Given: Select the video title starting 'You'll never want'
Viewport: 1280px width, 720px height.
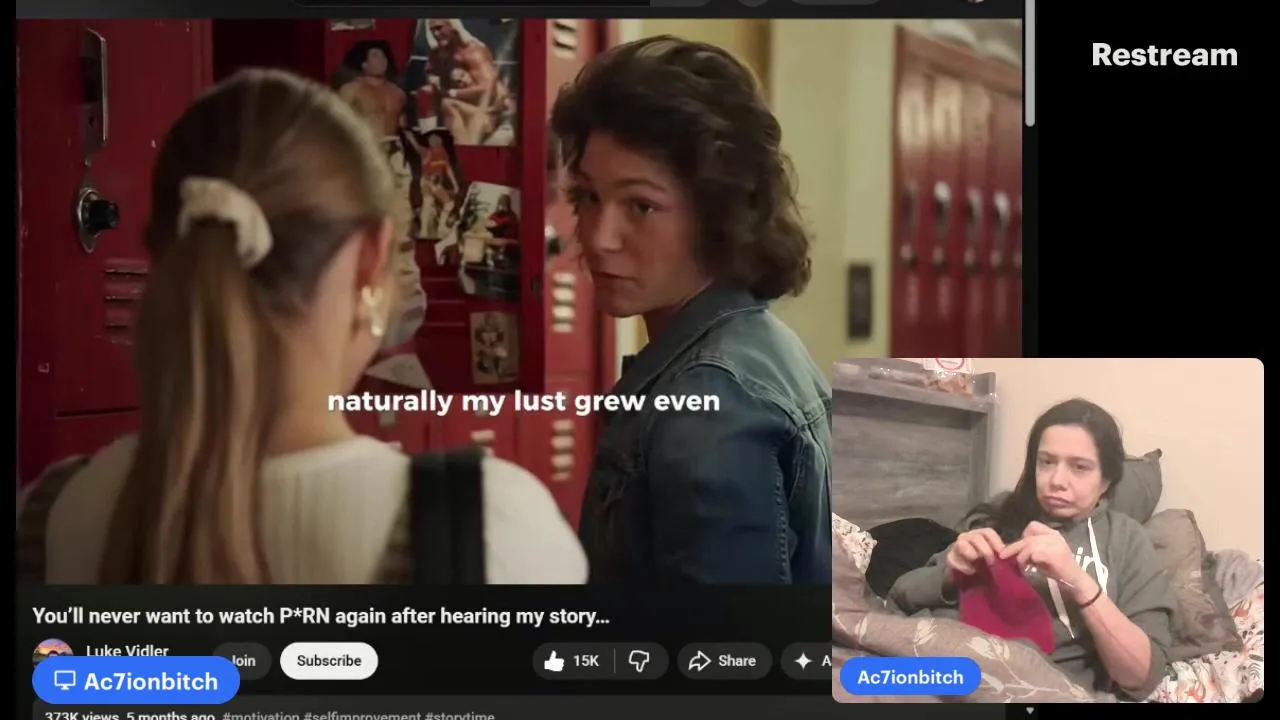Looking at the screenshot, I should point(321,616).
